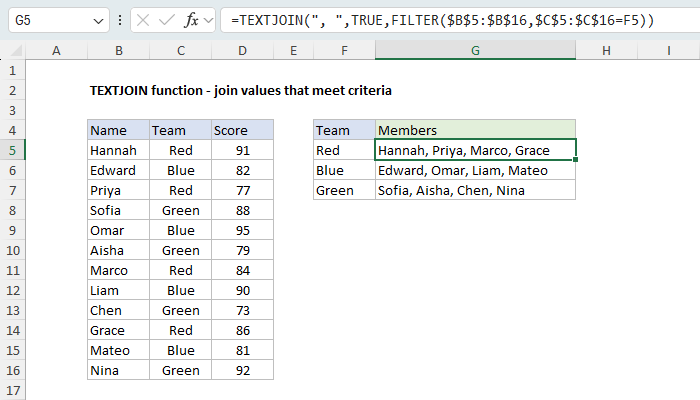Select column D header
The image size is (700, 400).
[242, 50]
